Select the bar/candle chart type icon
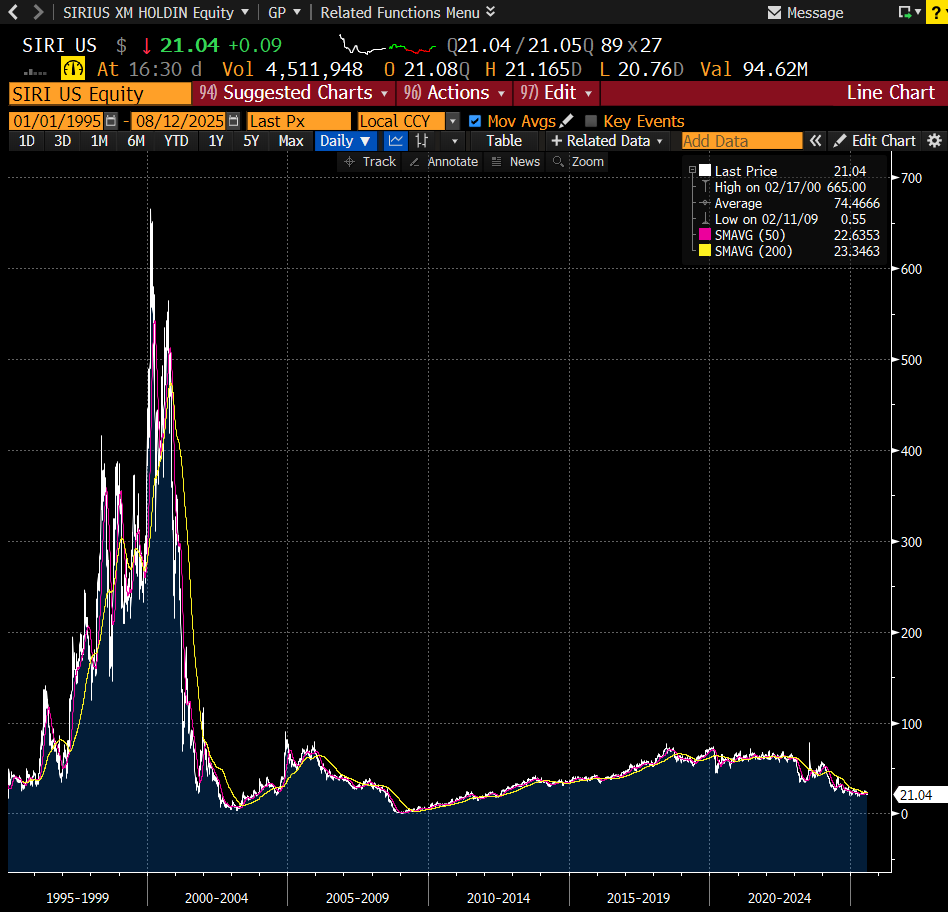The width and height of the screenshot is (948, 912). 422,141
